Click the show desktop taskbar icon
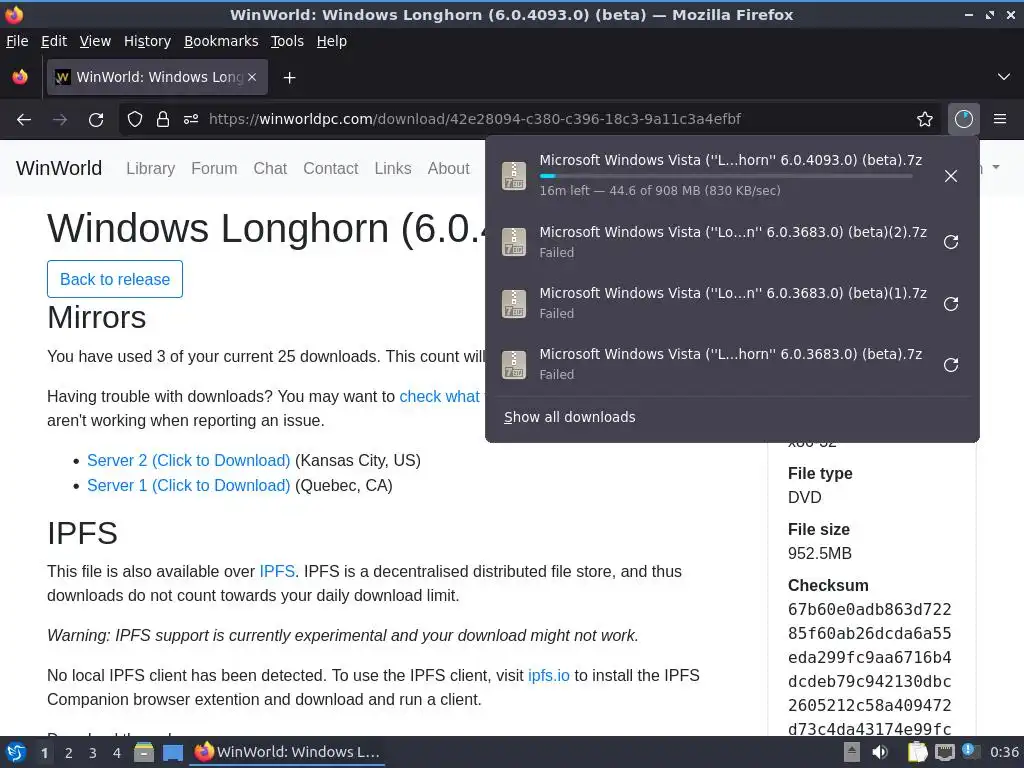The width and height of the screenshot is (1024, 768). [172, 752]
